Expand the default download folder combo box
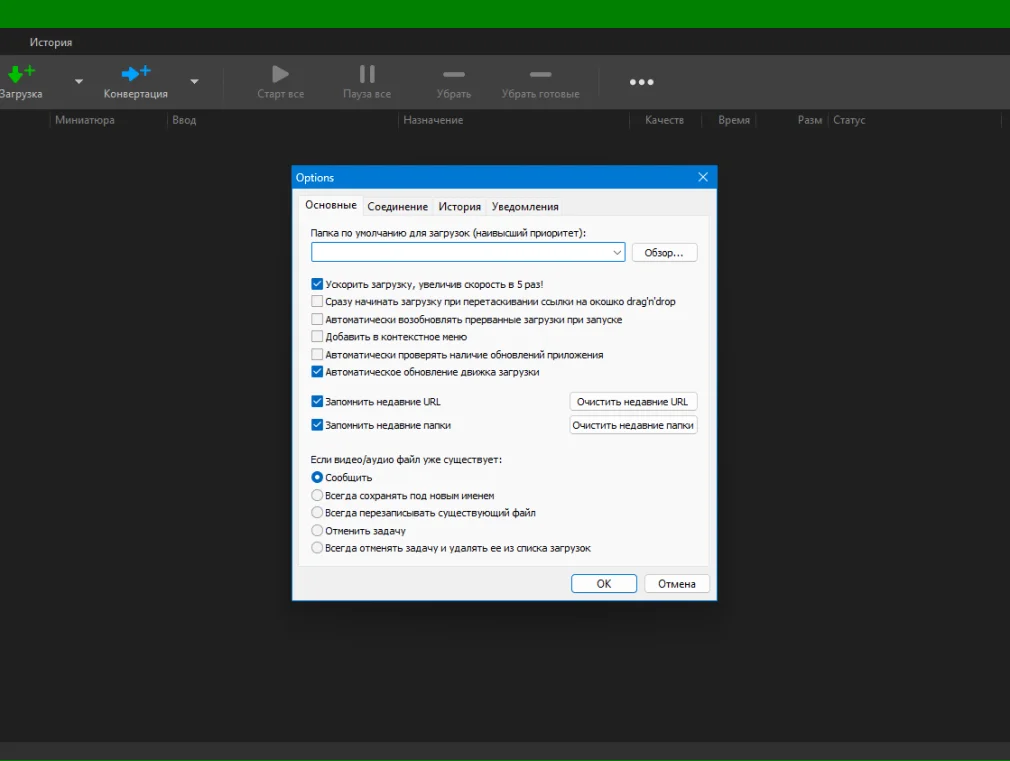This screenshot has width=1010, height=761. click(x=616, y=253)
